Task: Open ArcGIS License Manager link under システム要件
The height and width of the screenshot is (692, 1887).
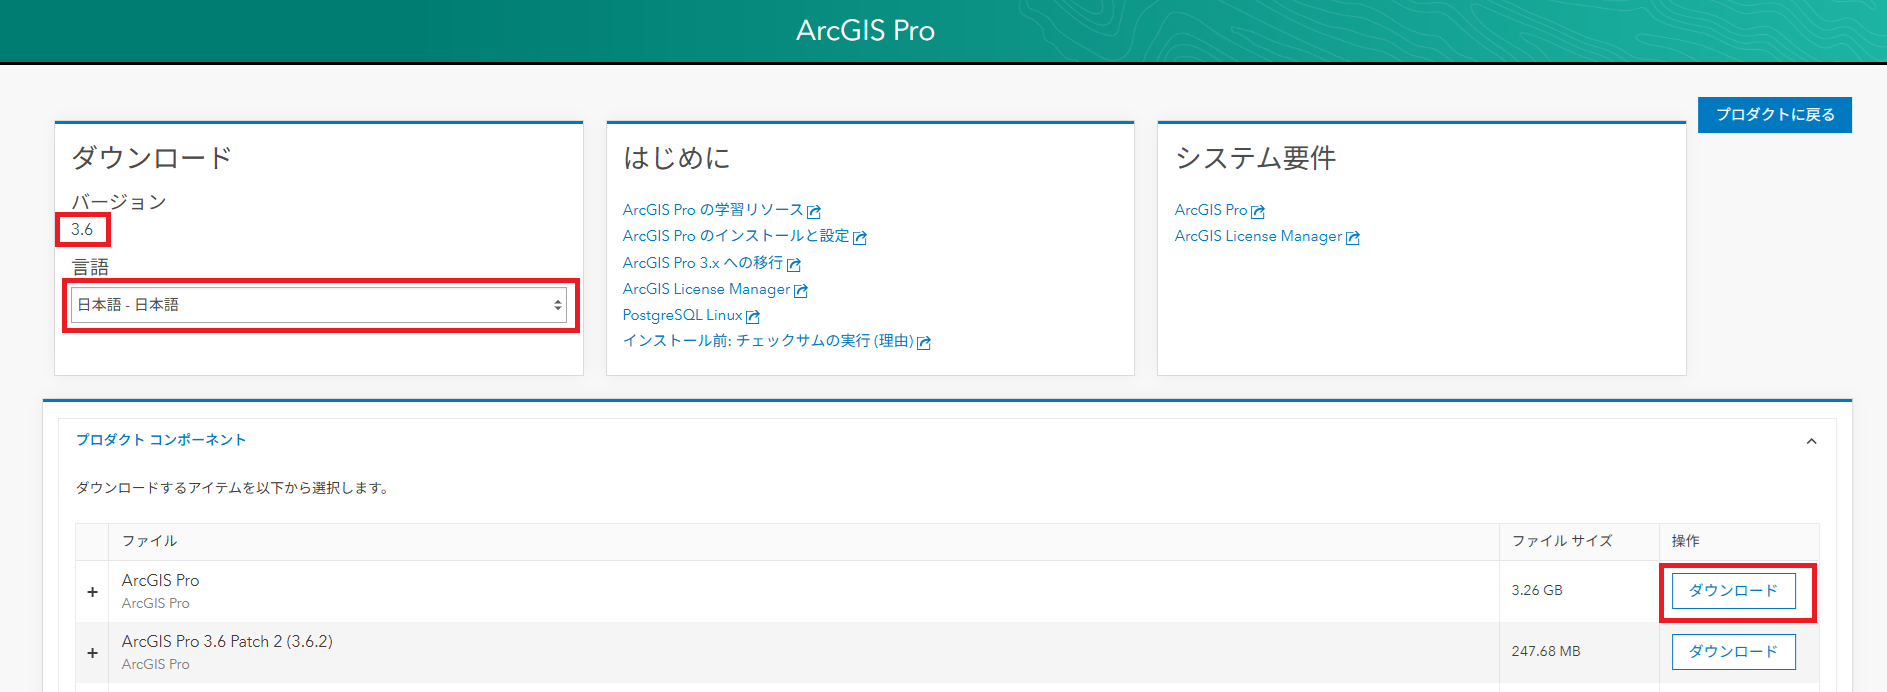Action: coord(1258,236)
